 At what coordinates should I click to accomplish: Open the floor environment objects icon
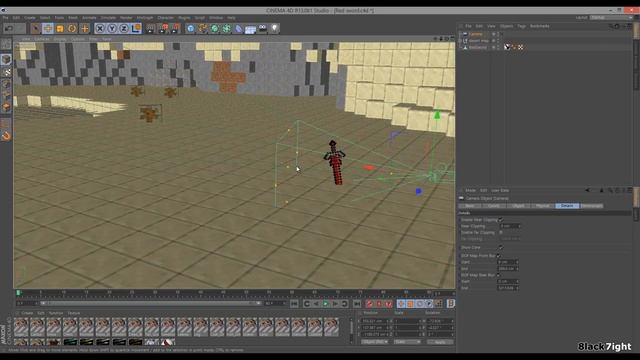click(x=251, y=28)
